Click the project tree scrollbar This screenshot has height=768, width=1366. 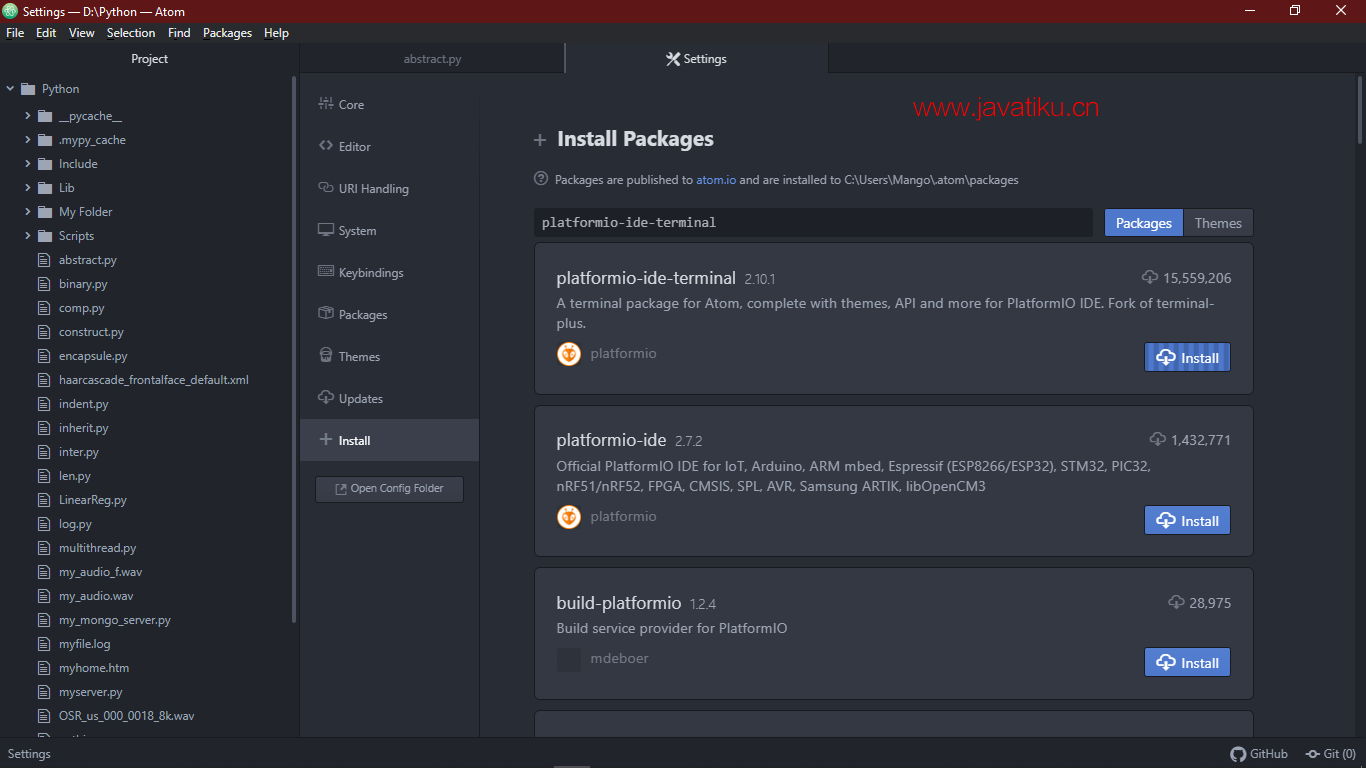294,350
